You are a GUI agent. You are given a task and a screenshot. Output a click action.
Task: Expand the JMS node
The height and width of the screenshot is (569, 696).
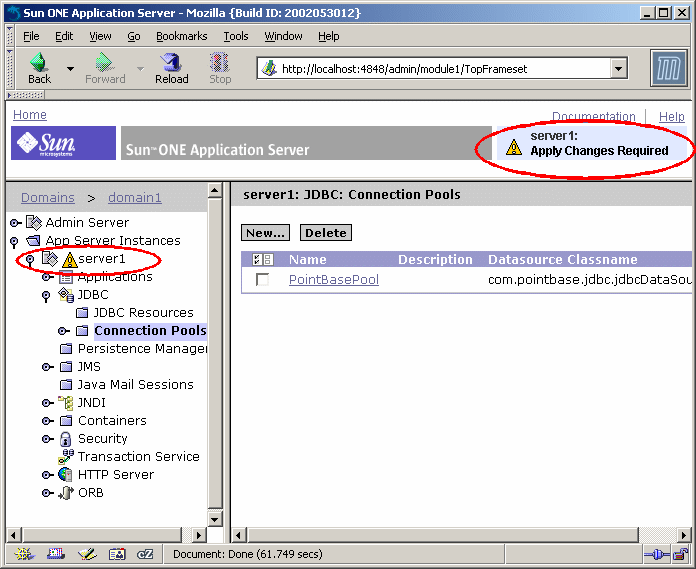tap(48, 367)
